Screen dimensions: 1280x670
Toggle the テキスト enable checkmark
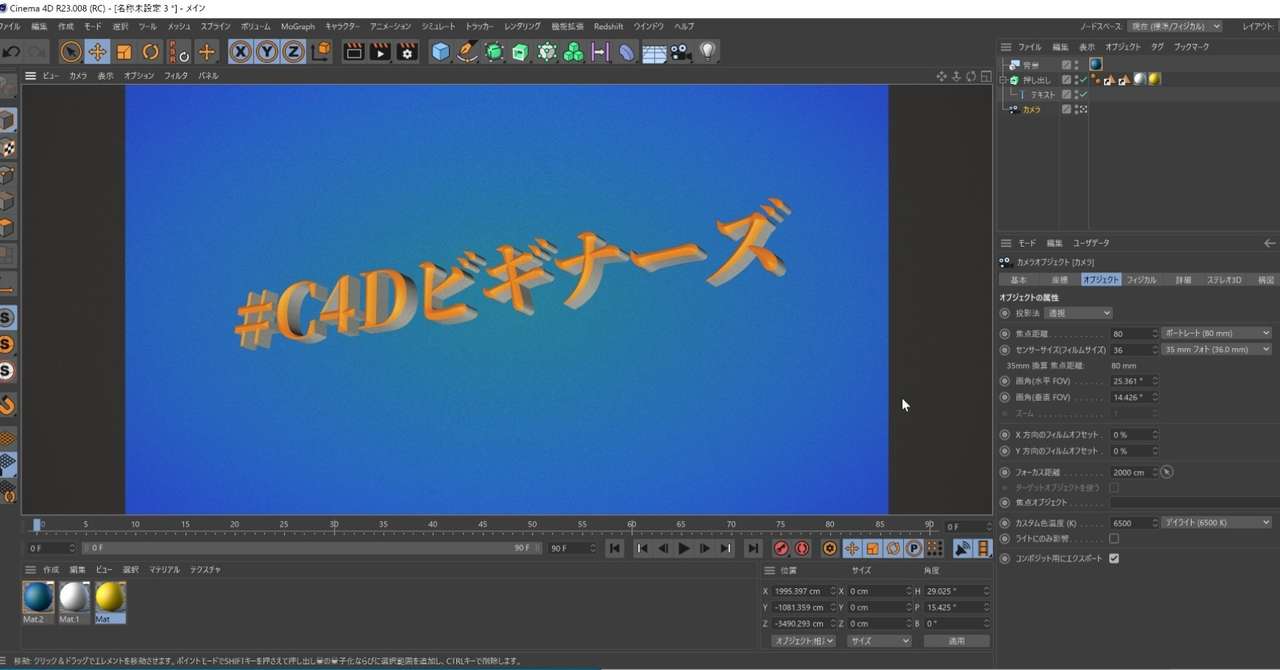1083,95
